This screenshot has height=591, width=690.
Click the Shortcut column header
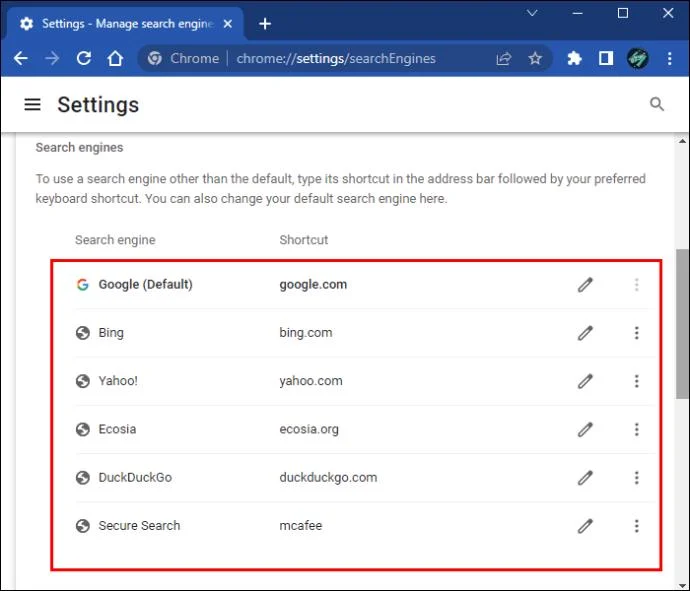[x=304, y=240]
